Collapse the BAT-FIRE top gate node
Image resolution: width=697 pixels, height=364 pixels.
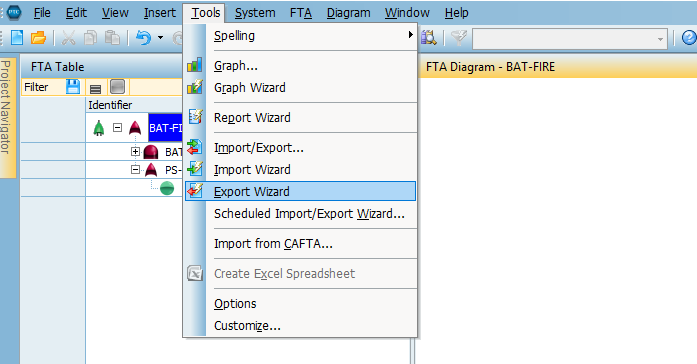pyautogui.click(x=117, y=128)
